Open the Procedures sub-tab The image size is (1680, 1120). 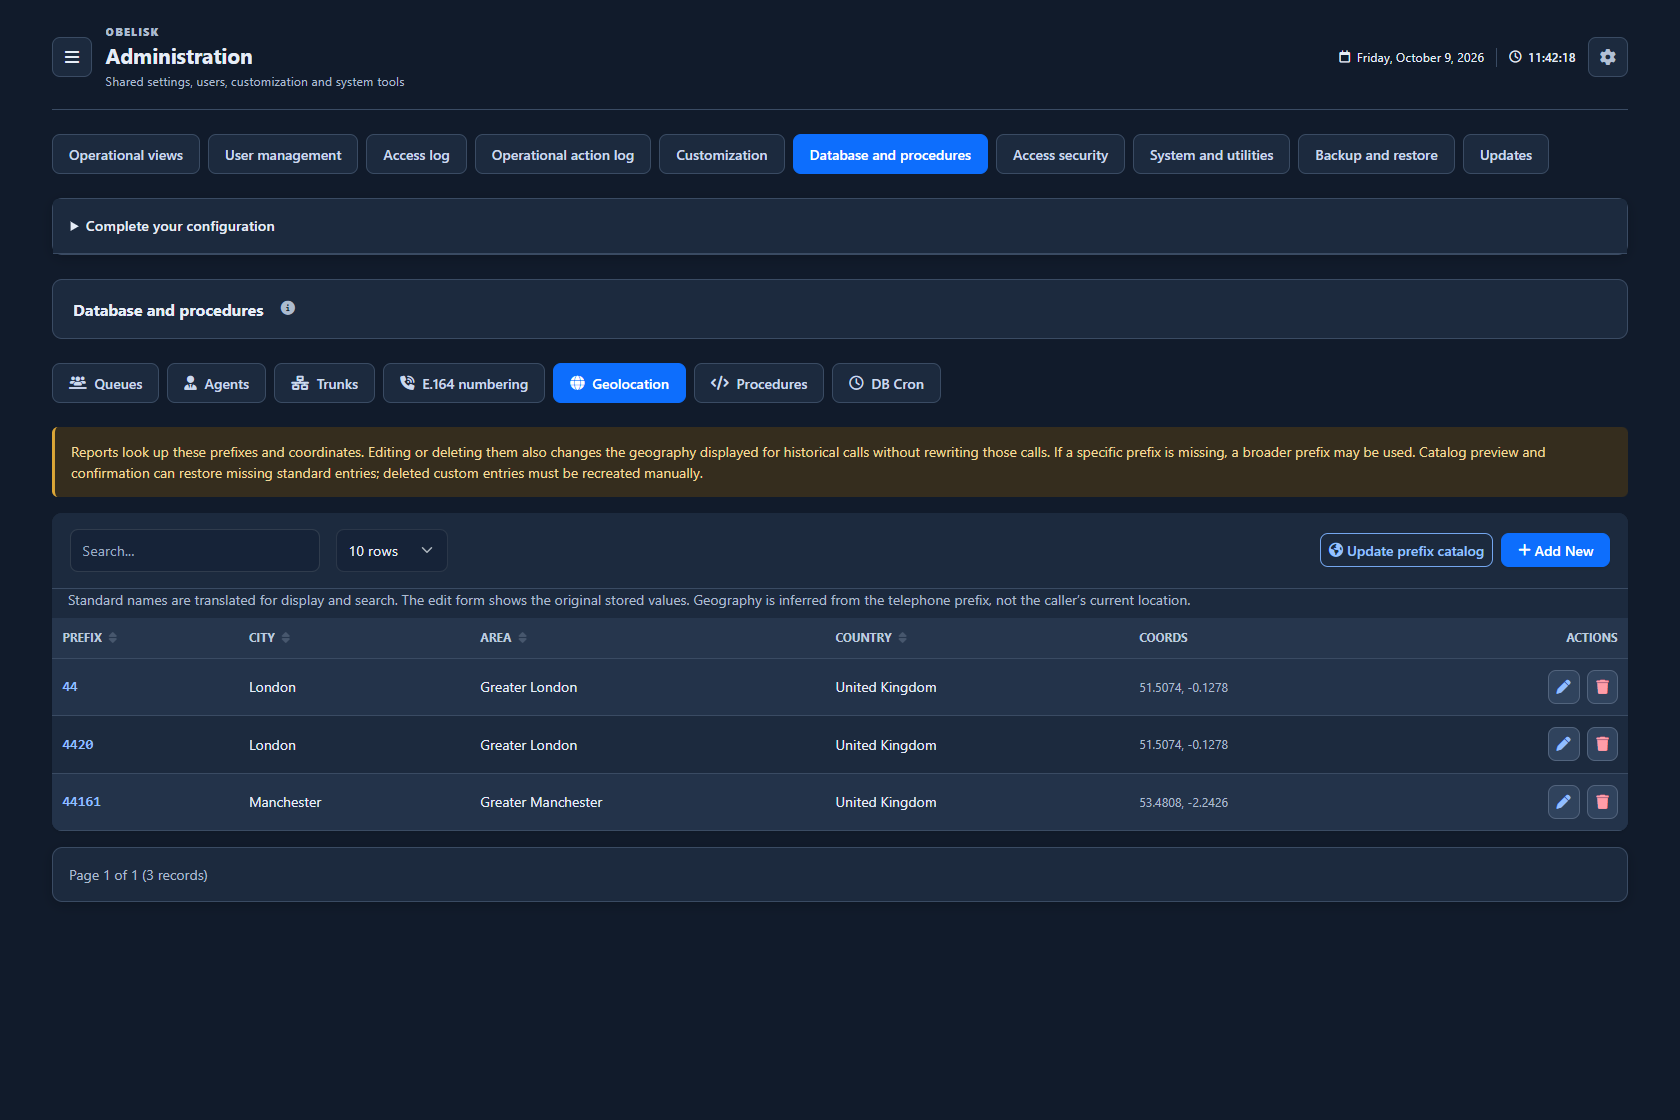(x=759, y=383)
